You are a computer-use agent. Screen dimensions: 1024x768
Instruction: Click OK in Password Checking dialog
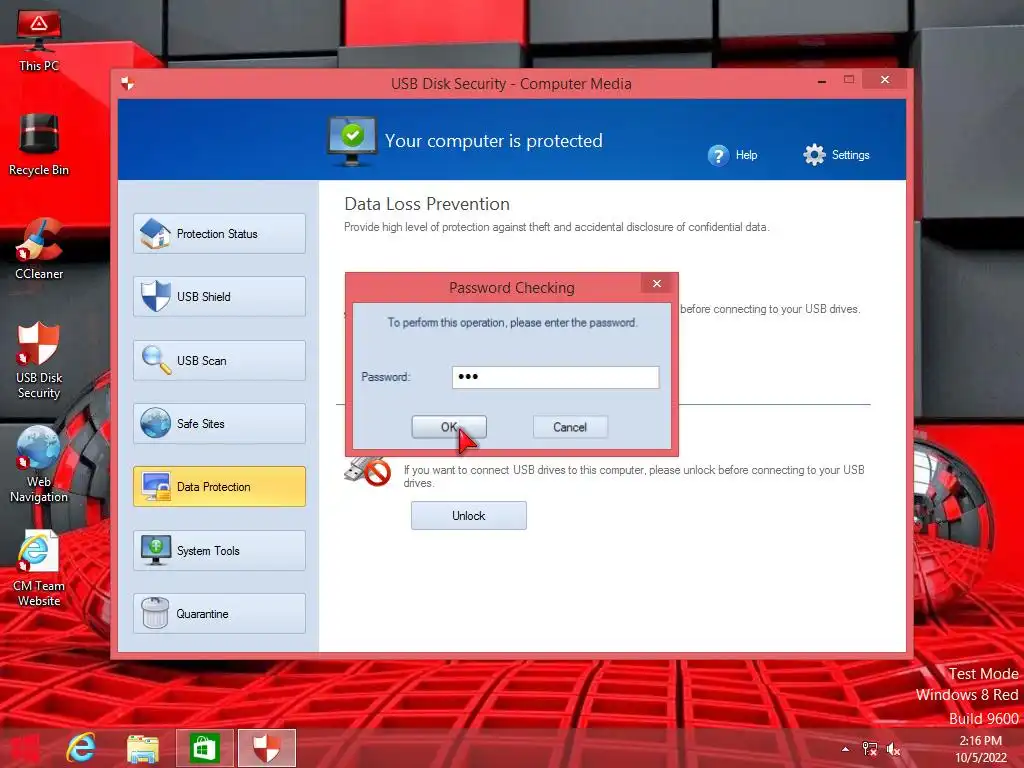[x=449, y=427]
